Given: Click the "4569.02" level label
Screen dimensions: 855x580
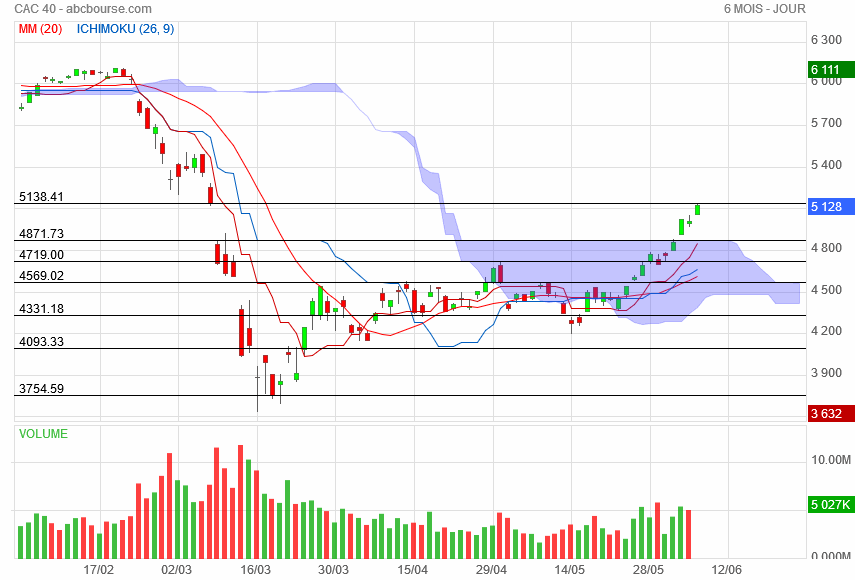Looking at the screenshot, I should [41, 275].
